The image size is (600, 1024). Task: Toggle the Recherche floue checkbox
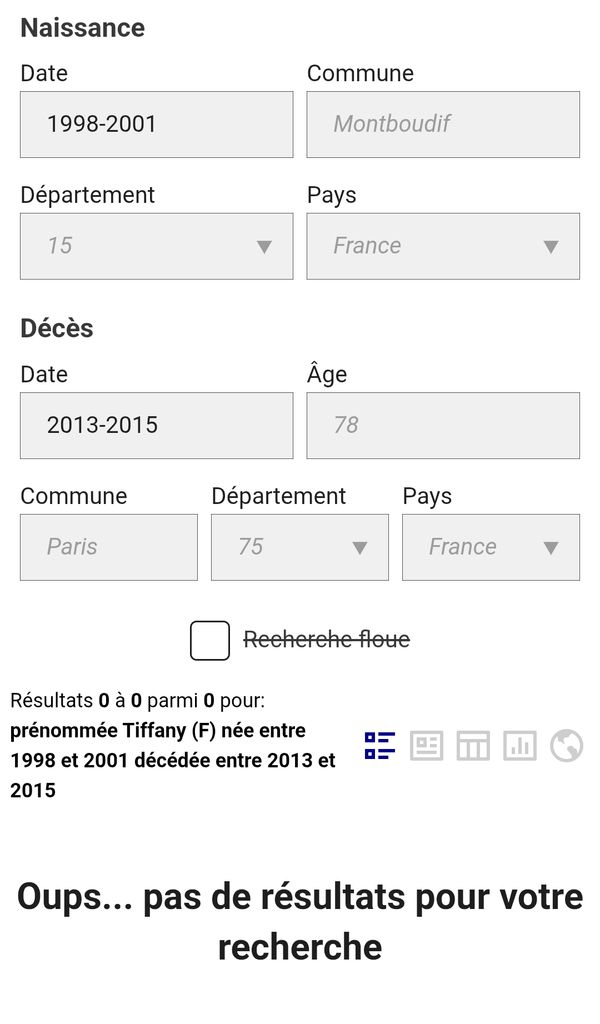(x=210, y=641)
